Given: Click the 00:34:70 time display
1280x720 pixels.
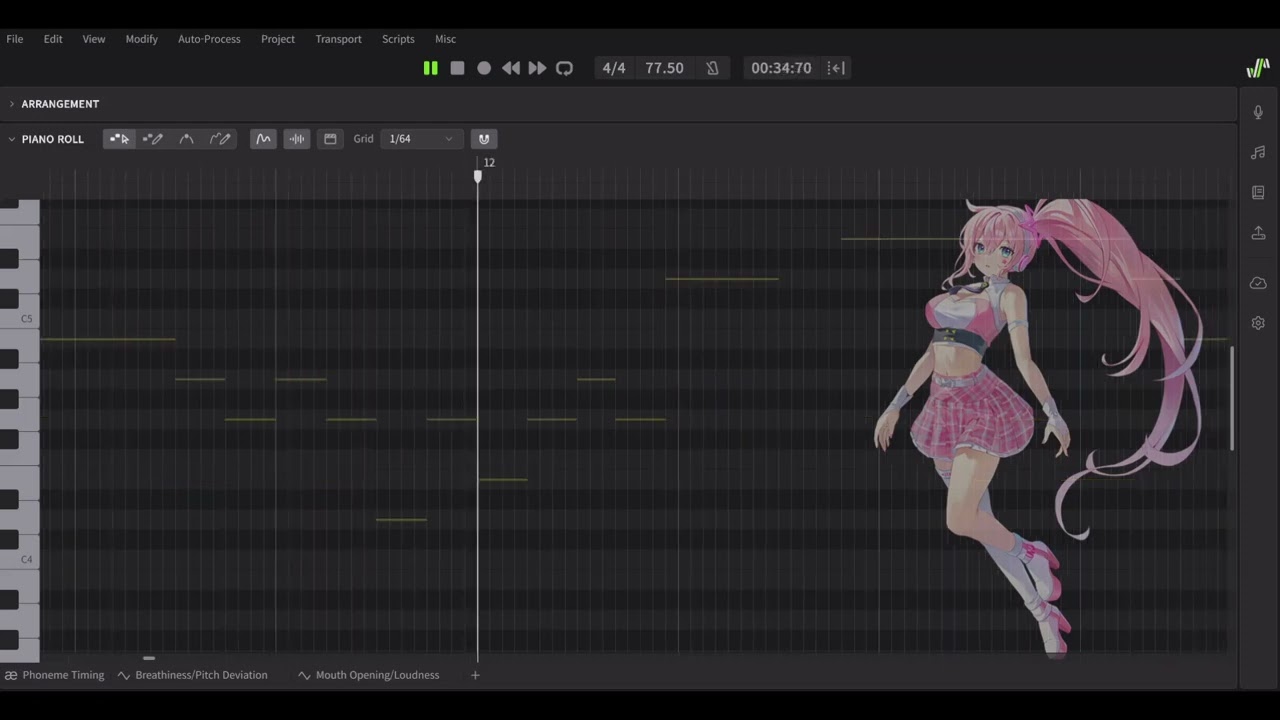Looking at the screenshot, I should [x=781, y=68].
